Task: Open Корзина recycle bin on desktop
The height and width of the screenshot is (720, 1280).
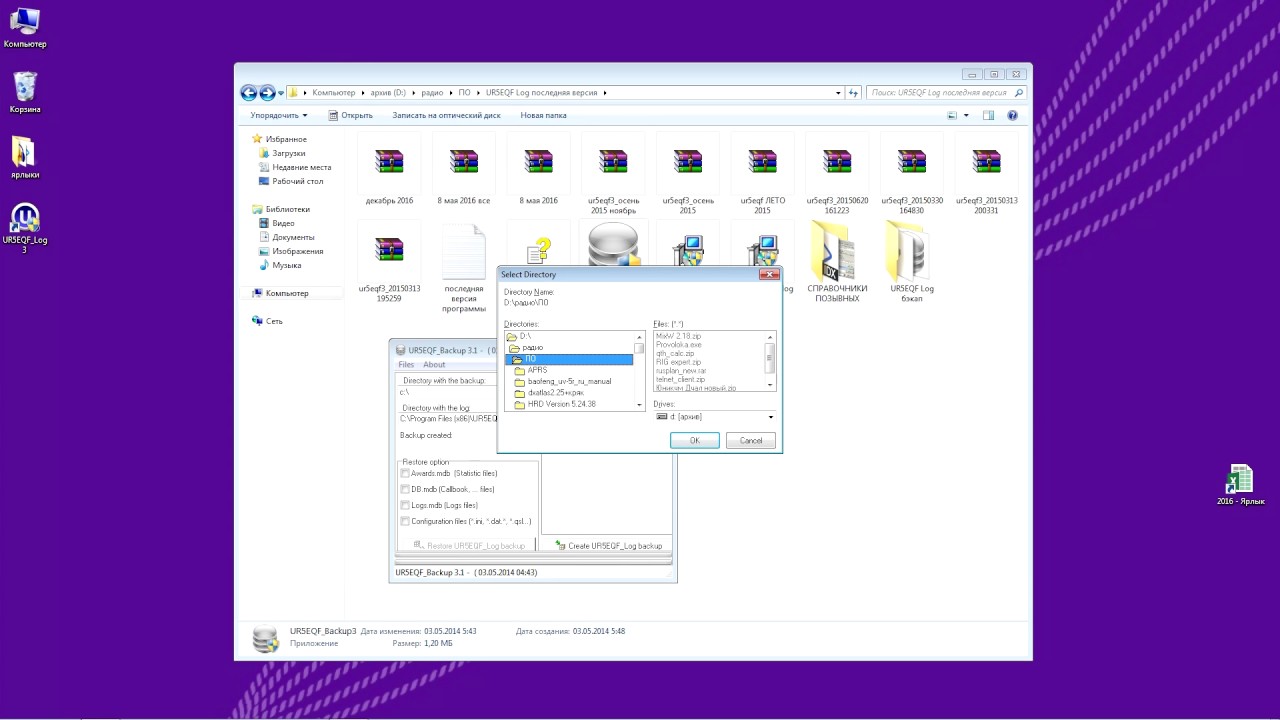Action: click(25, 92)
